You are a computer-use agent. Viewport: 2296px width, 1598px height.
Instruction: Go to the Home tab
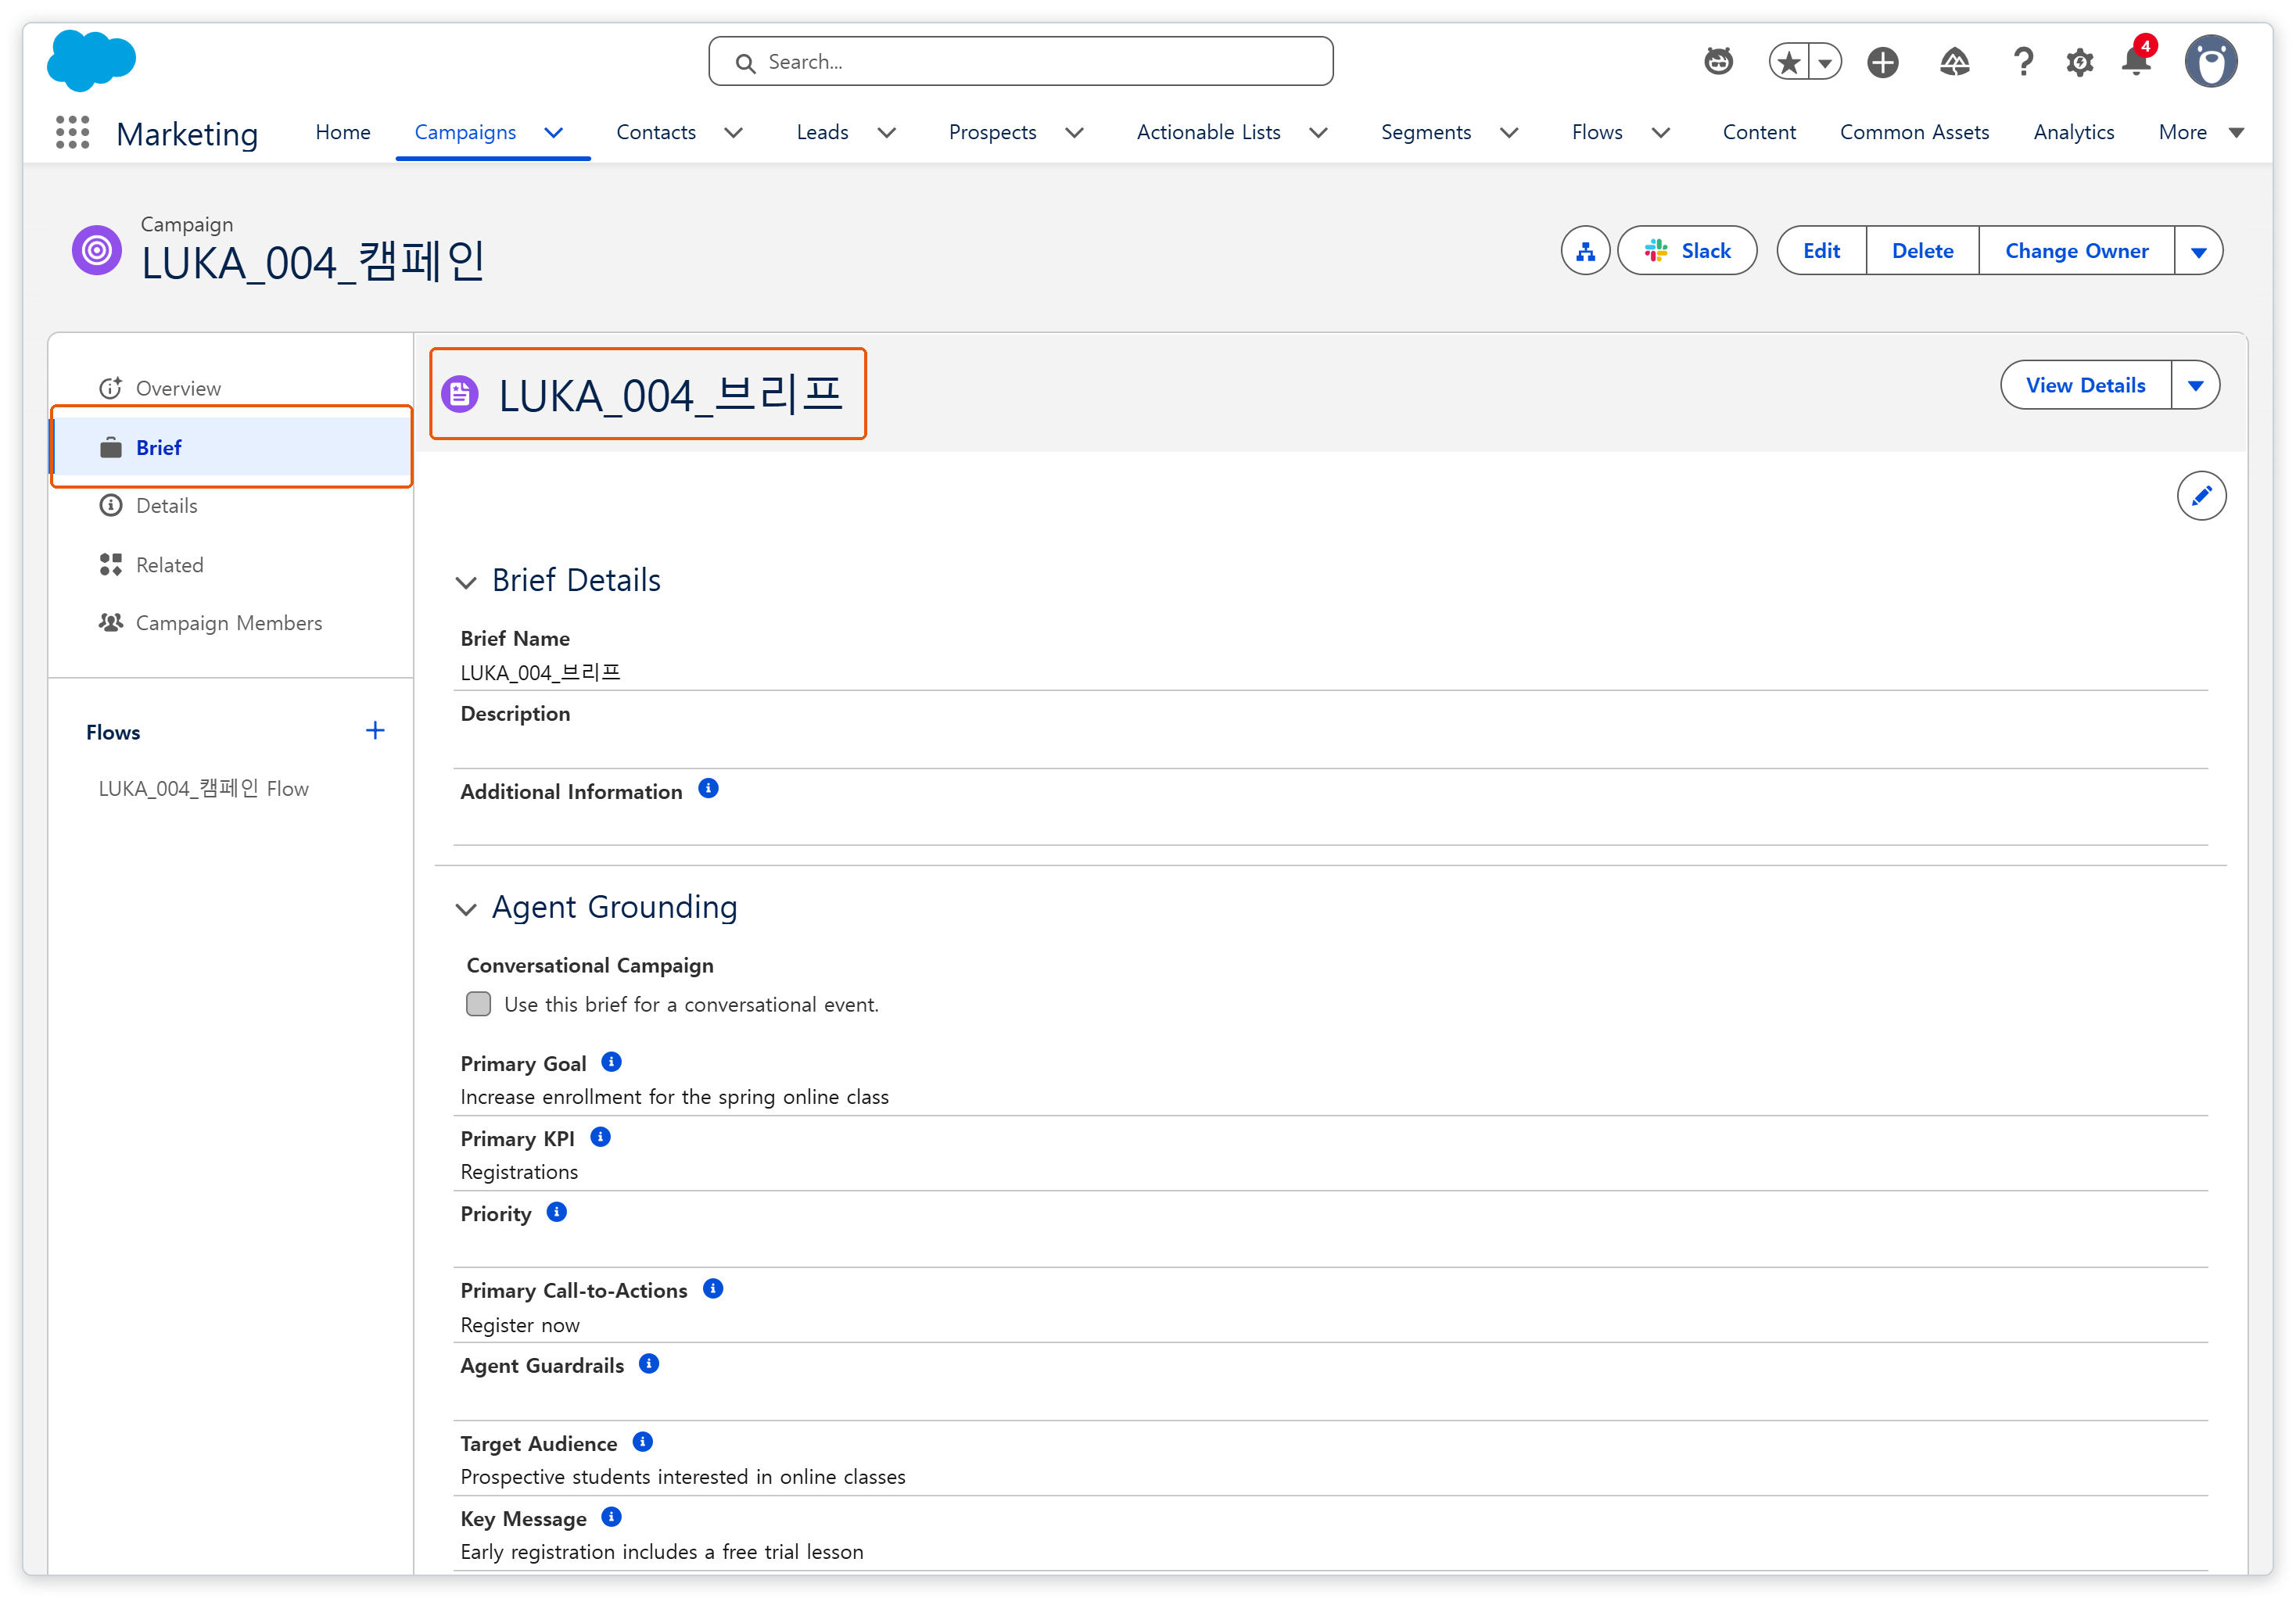[343, 133]
